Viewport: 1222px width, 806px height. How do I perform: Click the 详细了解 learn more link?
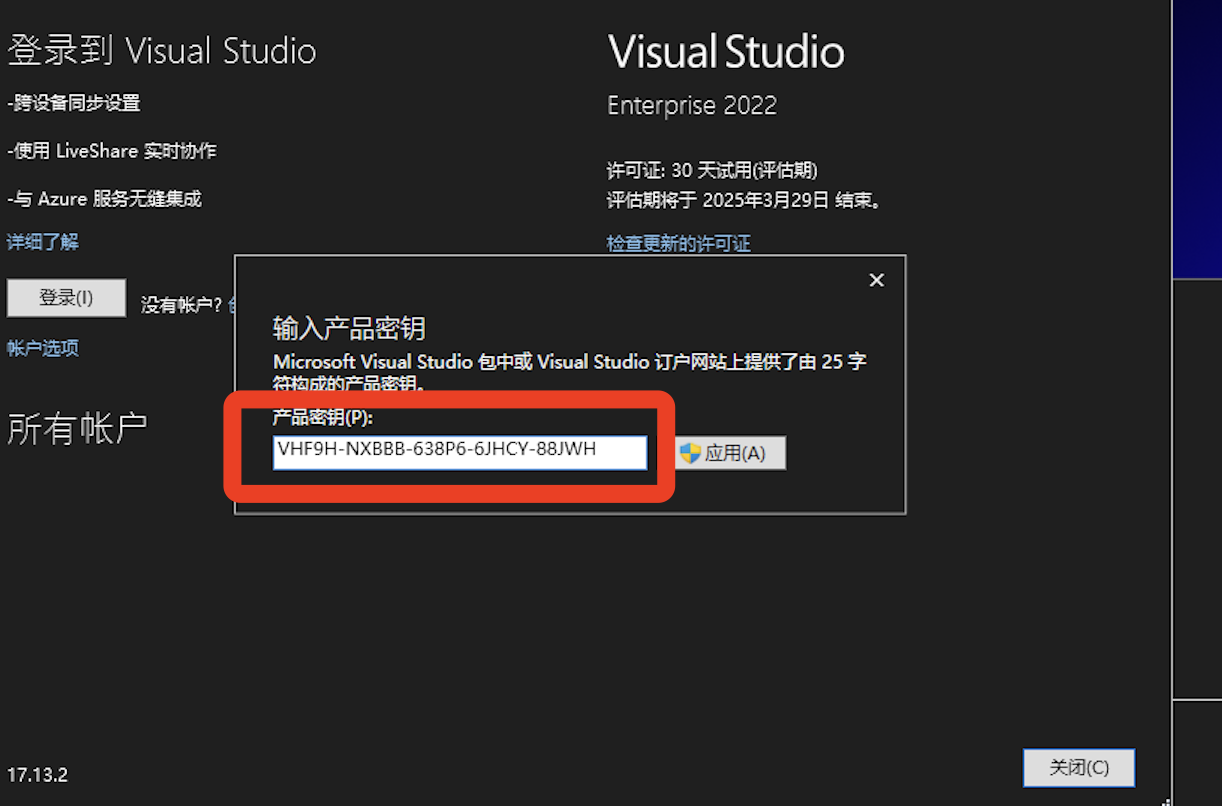pyautogui.click(x=42, y=242)
